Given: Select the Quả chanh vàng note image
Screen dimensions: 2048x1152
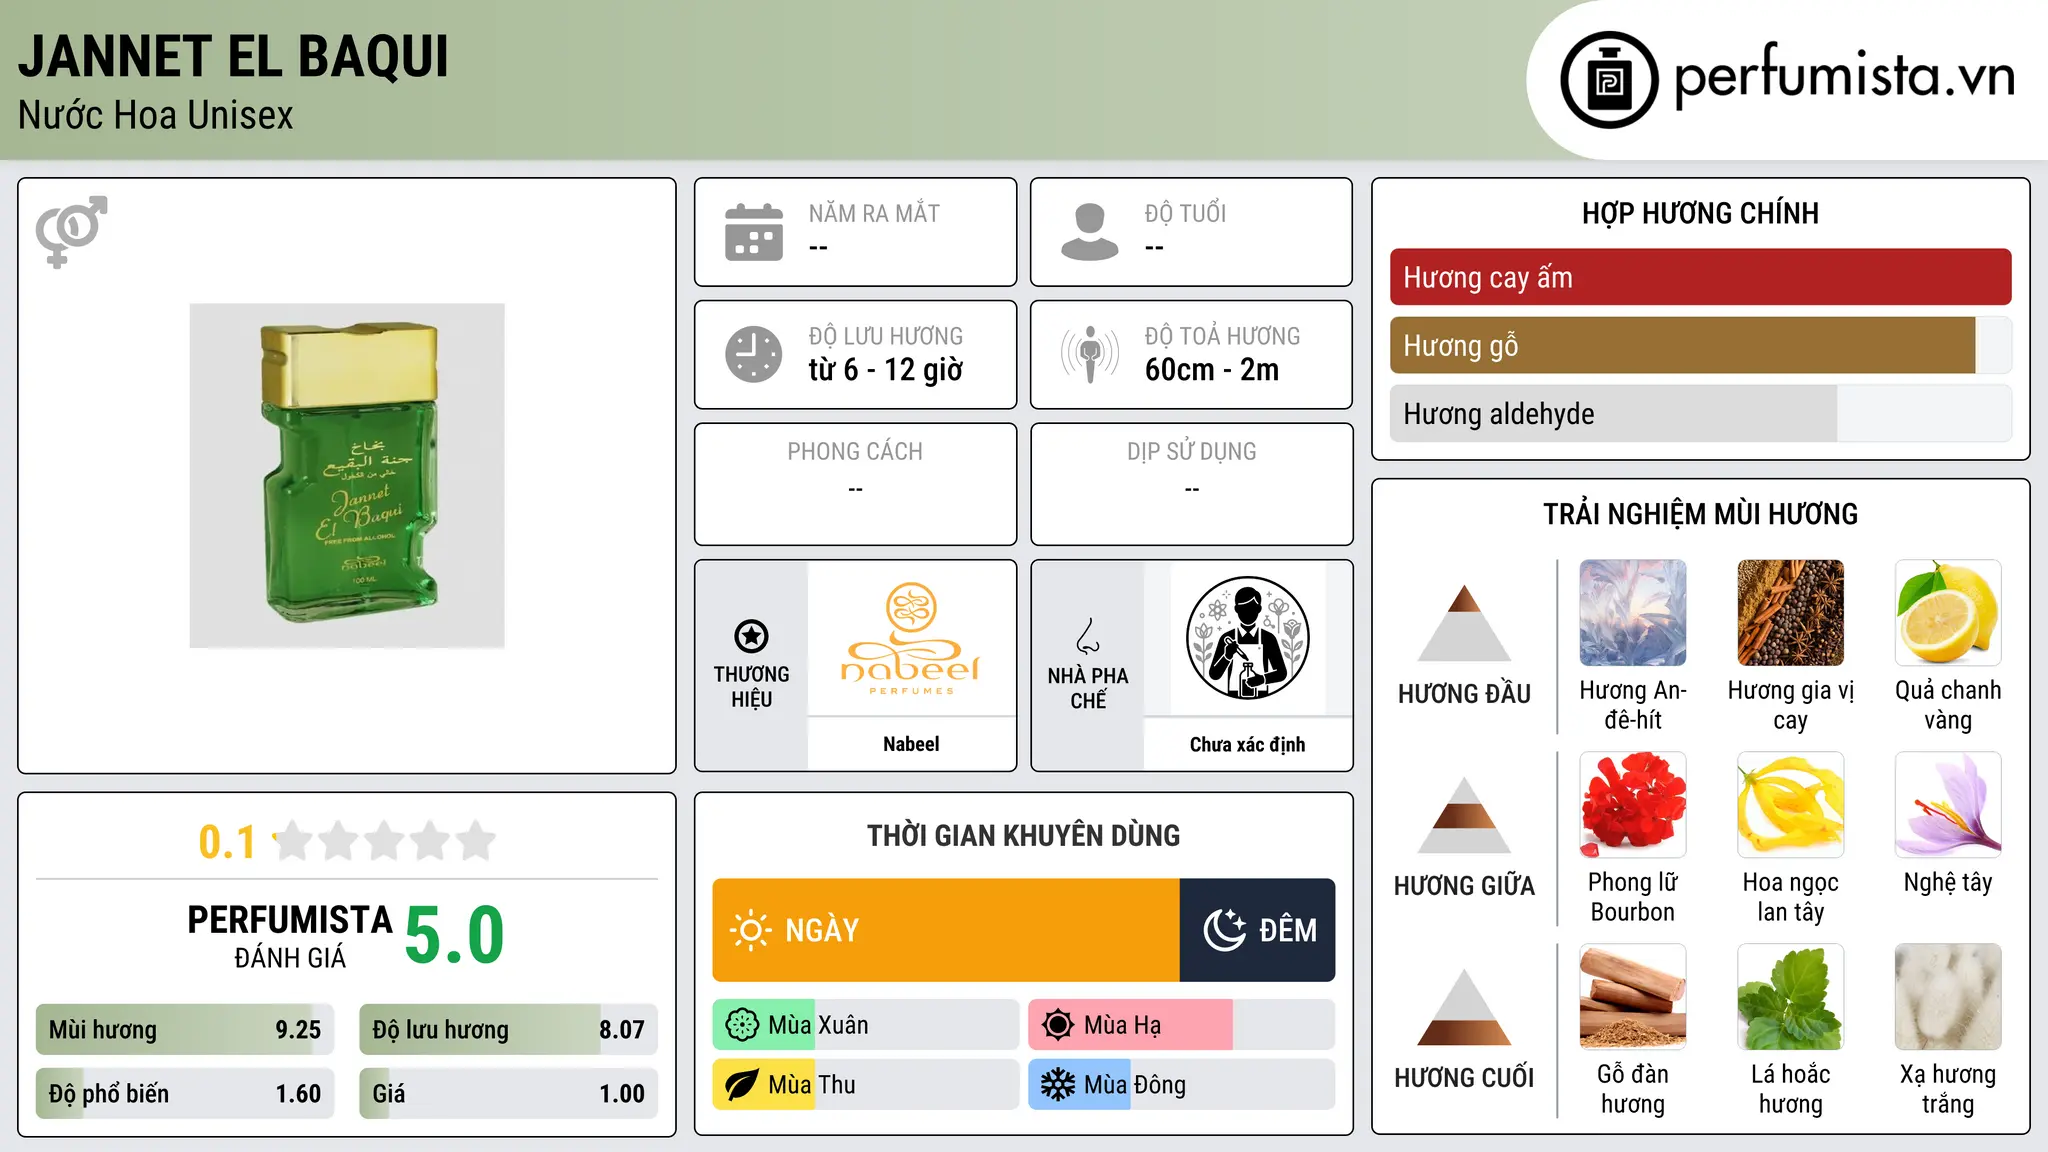Looking at the screenshot, I should [1948, 613].
